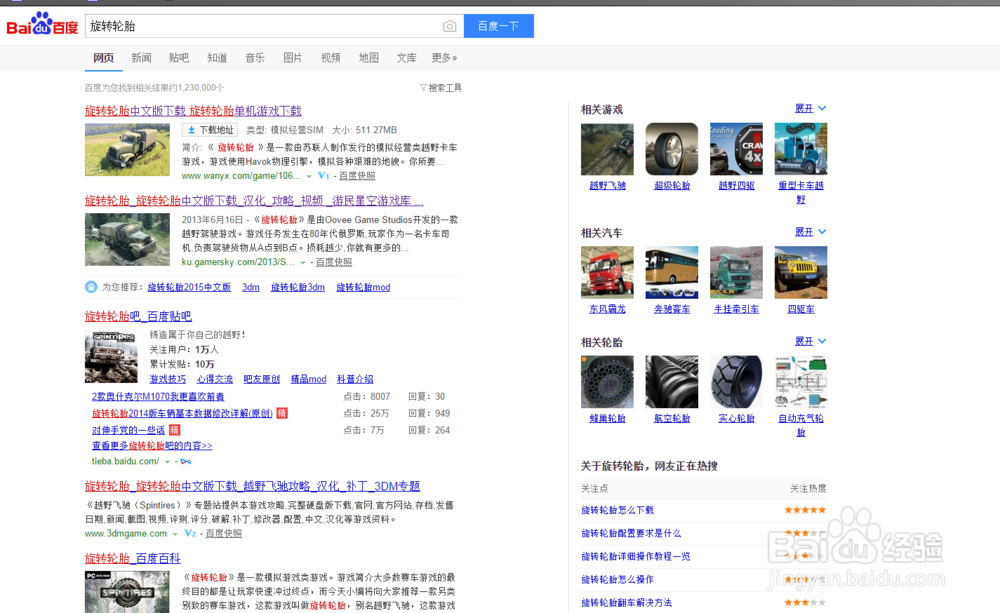
Task: Open the 旋转轮胎中文版下载 first result title
Action: coord(193,111)
